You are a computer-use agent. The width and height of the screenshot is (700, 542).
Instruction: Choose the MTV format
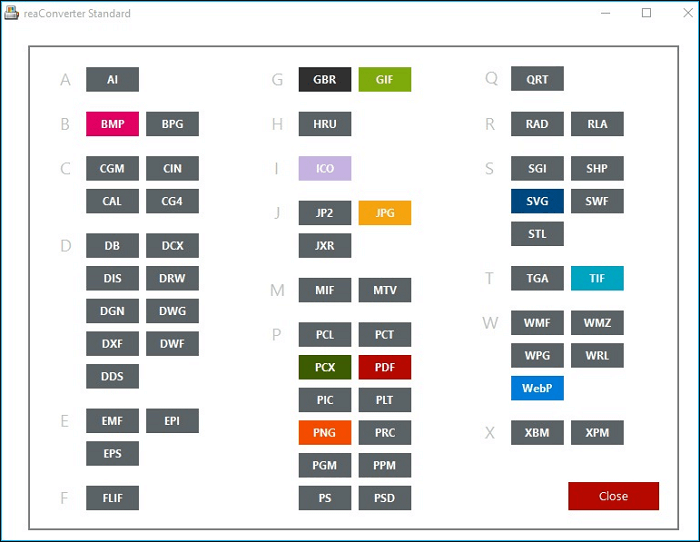pyautogui.click(x=385, y=290)
